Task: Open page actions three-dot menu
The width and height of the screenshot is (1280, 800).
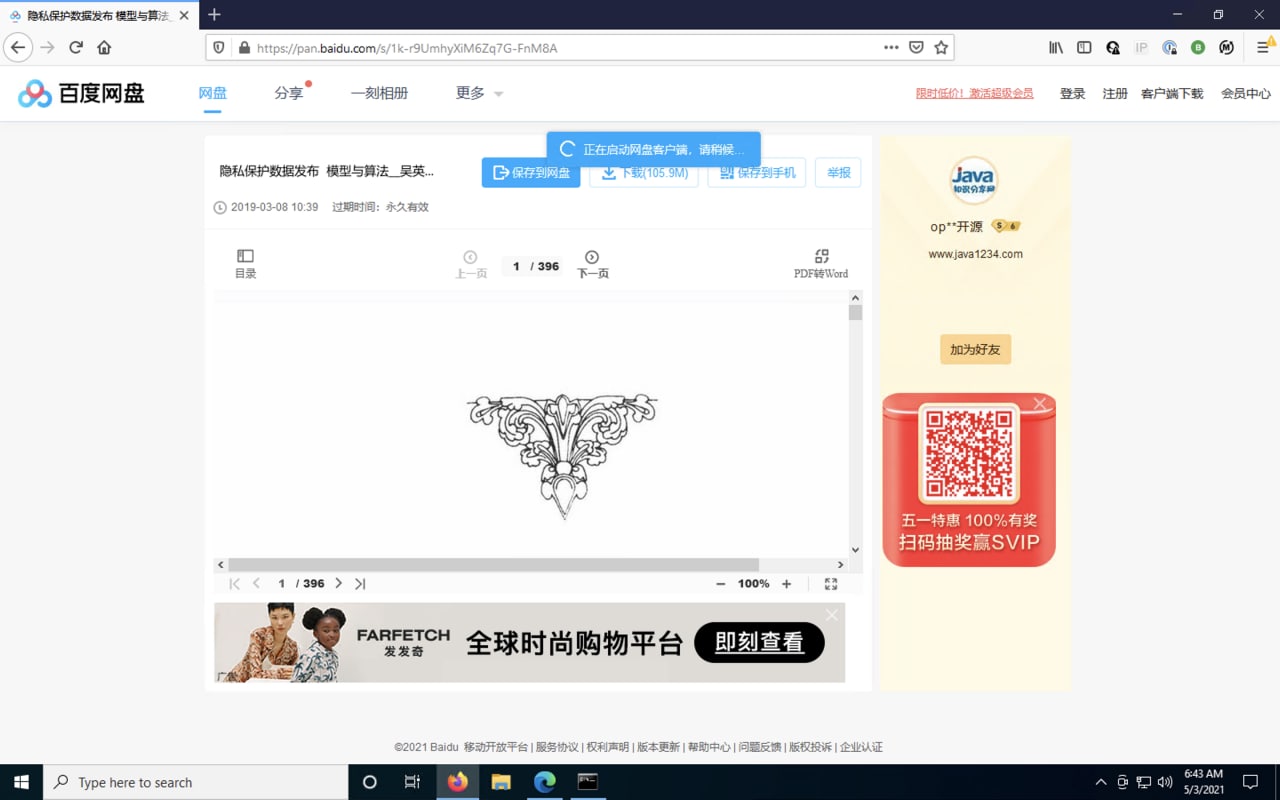Action: coord(891,47)
